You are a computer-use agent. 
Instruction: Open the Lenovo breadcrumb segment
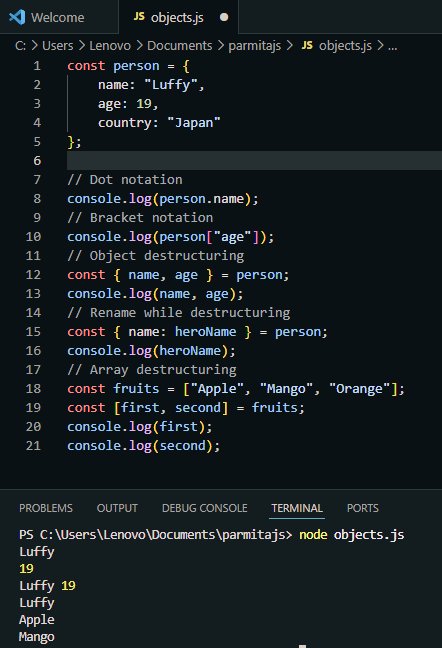coord(110,45)
